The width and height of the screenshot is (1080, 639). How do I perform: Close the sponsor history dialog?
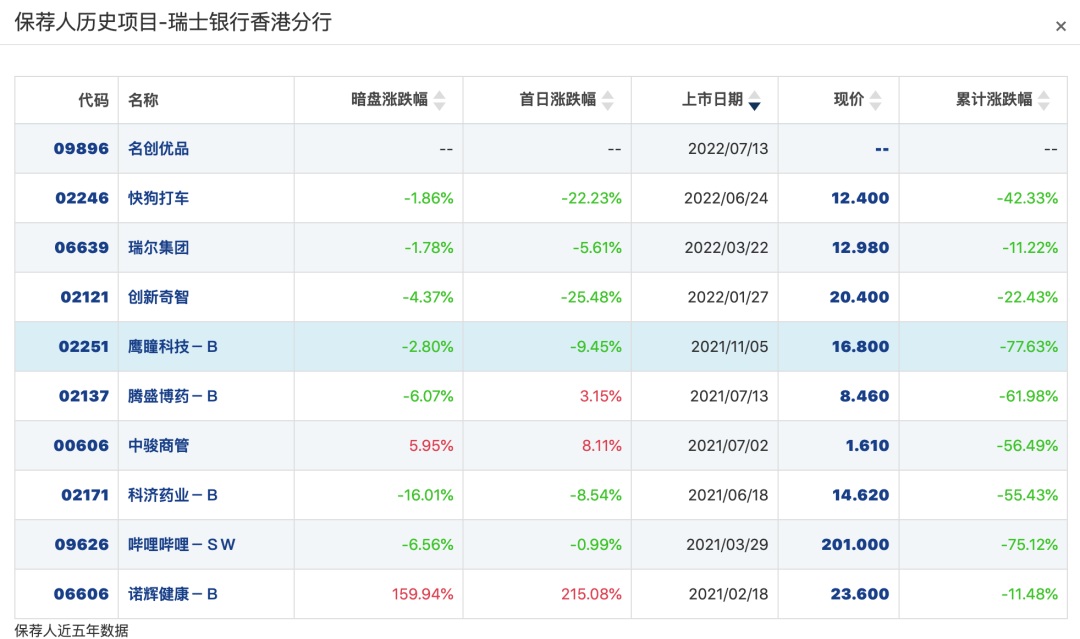(x=1061, y=26)
